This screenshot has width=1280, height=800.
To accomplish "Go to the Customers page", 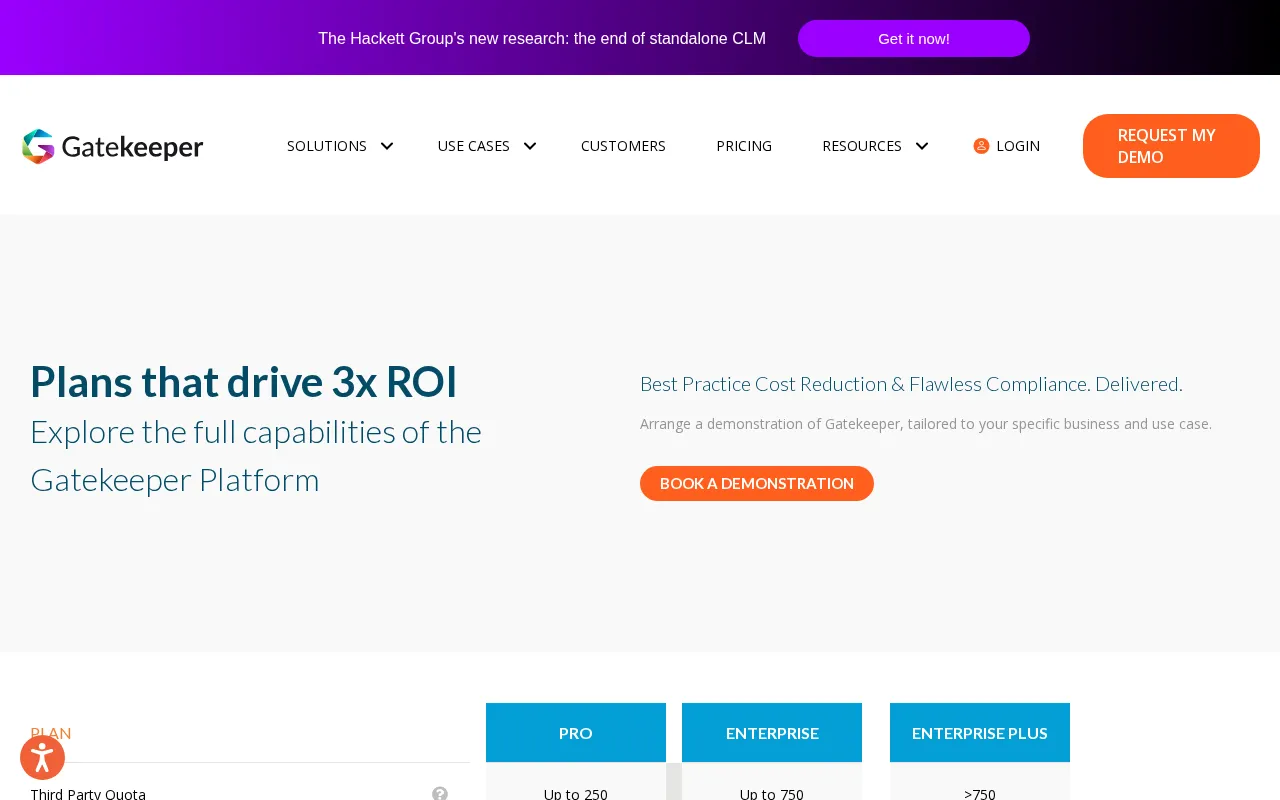I will [623, 146].
